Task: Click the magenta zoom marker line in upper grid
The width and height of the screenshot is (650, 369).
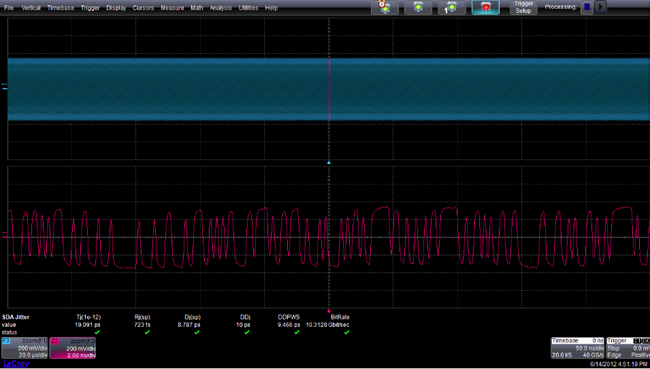Action: click(x=330, y=89)
